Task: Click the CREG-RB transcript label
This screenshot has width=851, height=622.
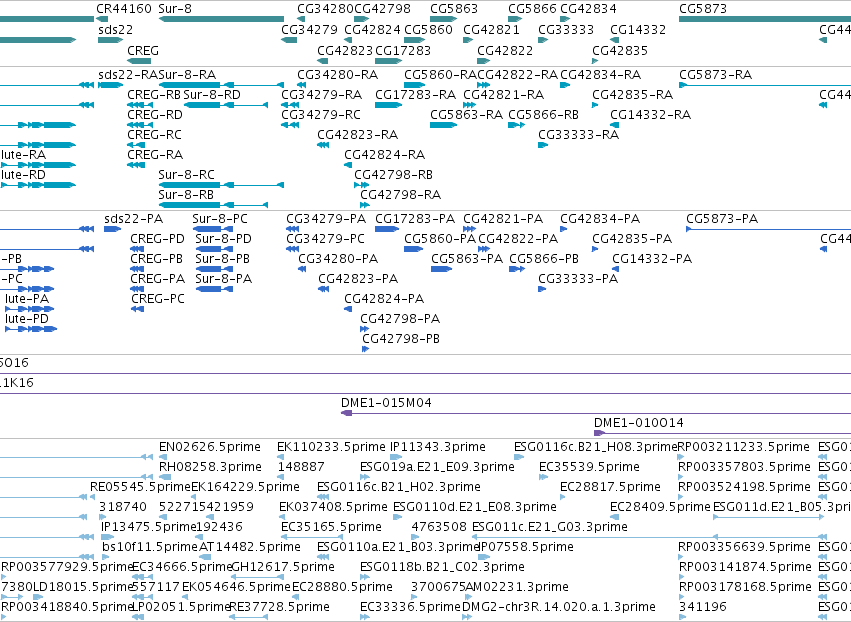Action: pyautogui.click(x=154, y=94)
